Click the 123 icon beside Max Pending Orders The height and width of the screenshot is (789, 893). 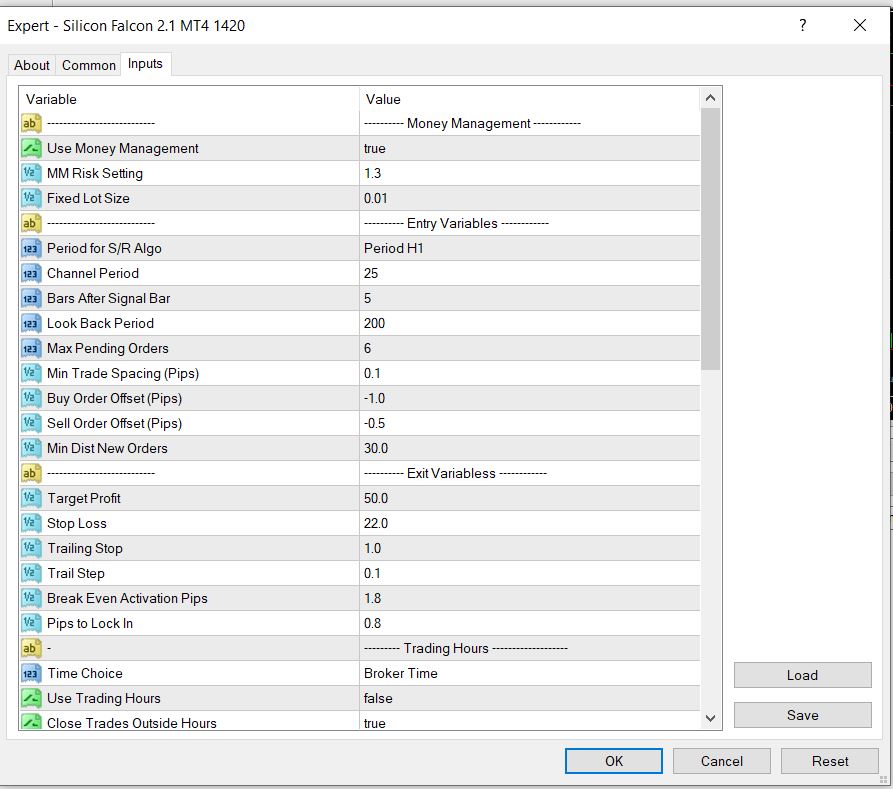click(x=29, y=348)
